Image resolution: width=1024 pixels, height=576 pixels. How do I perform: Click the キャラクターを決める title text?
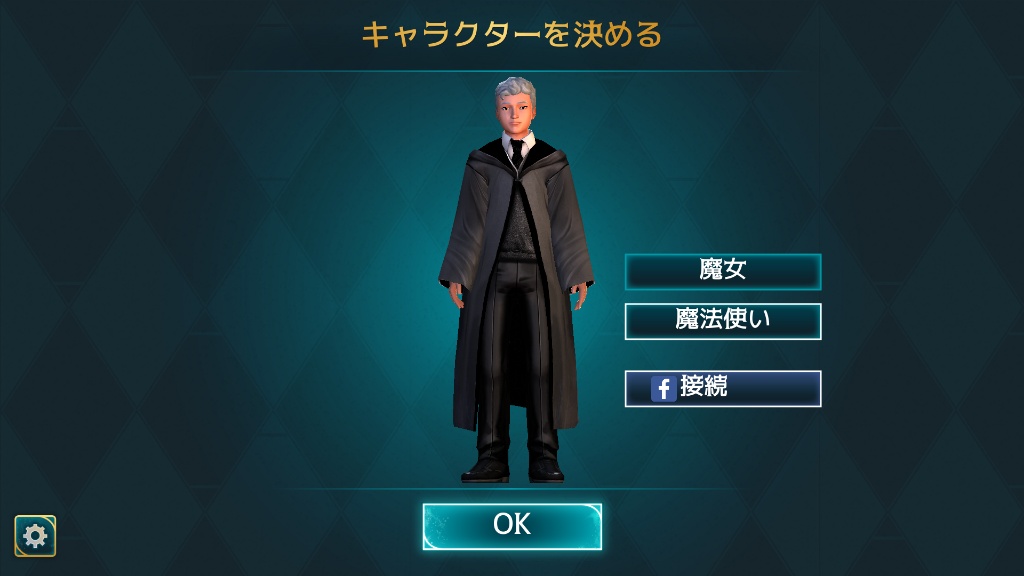512,35
